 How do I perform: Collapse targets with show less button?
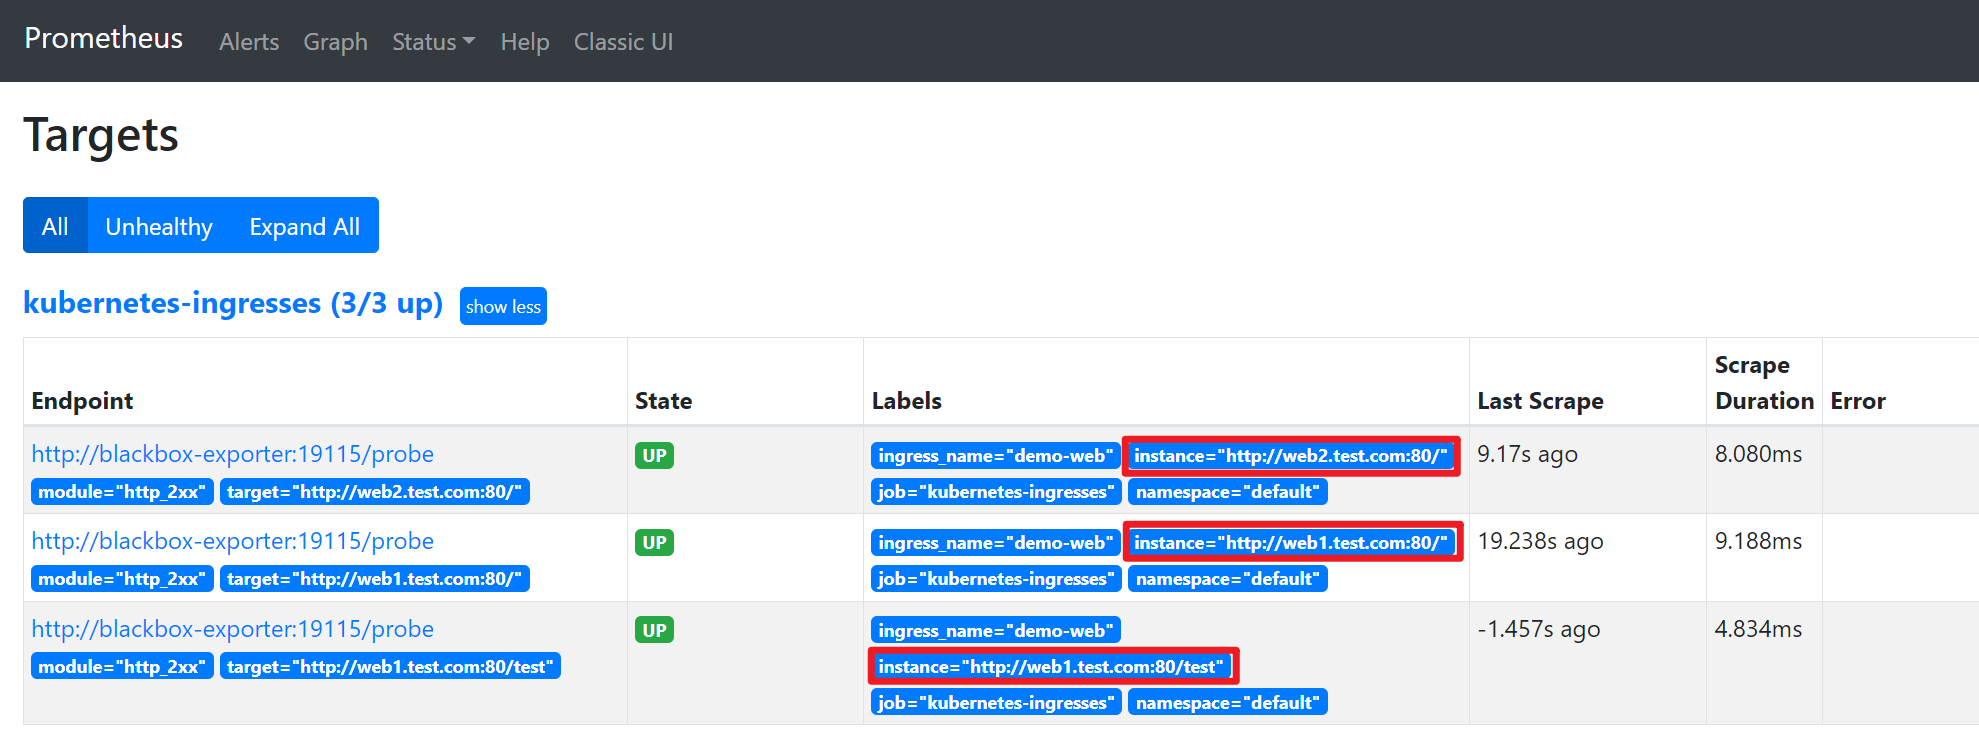503,306
